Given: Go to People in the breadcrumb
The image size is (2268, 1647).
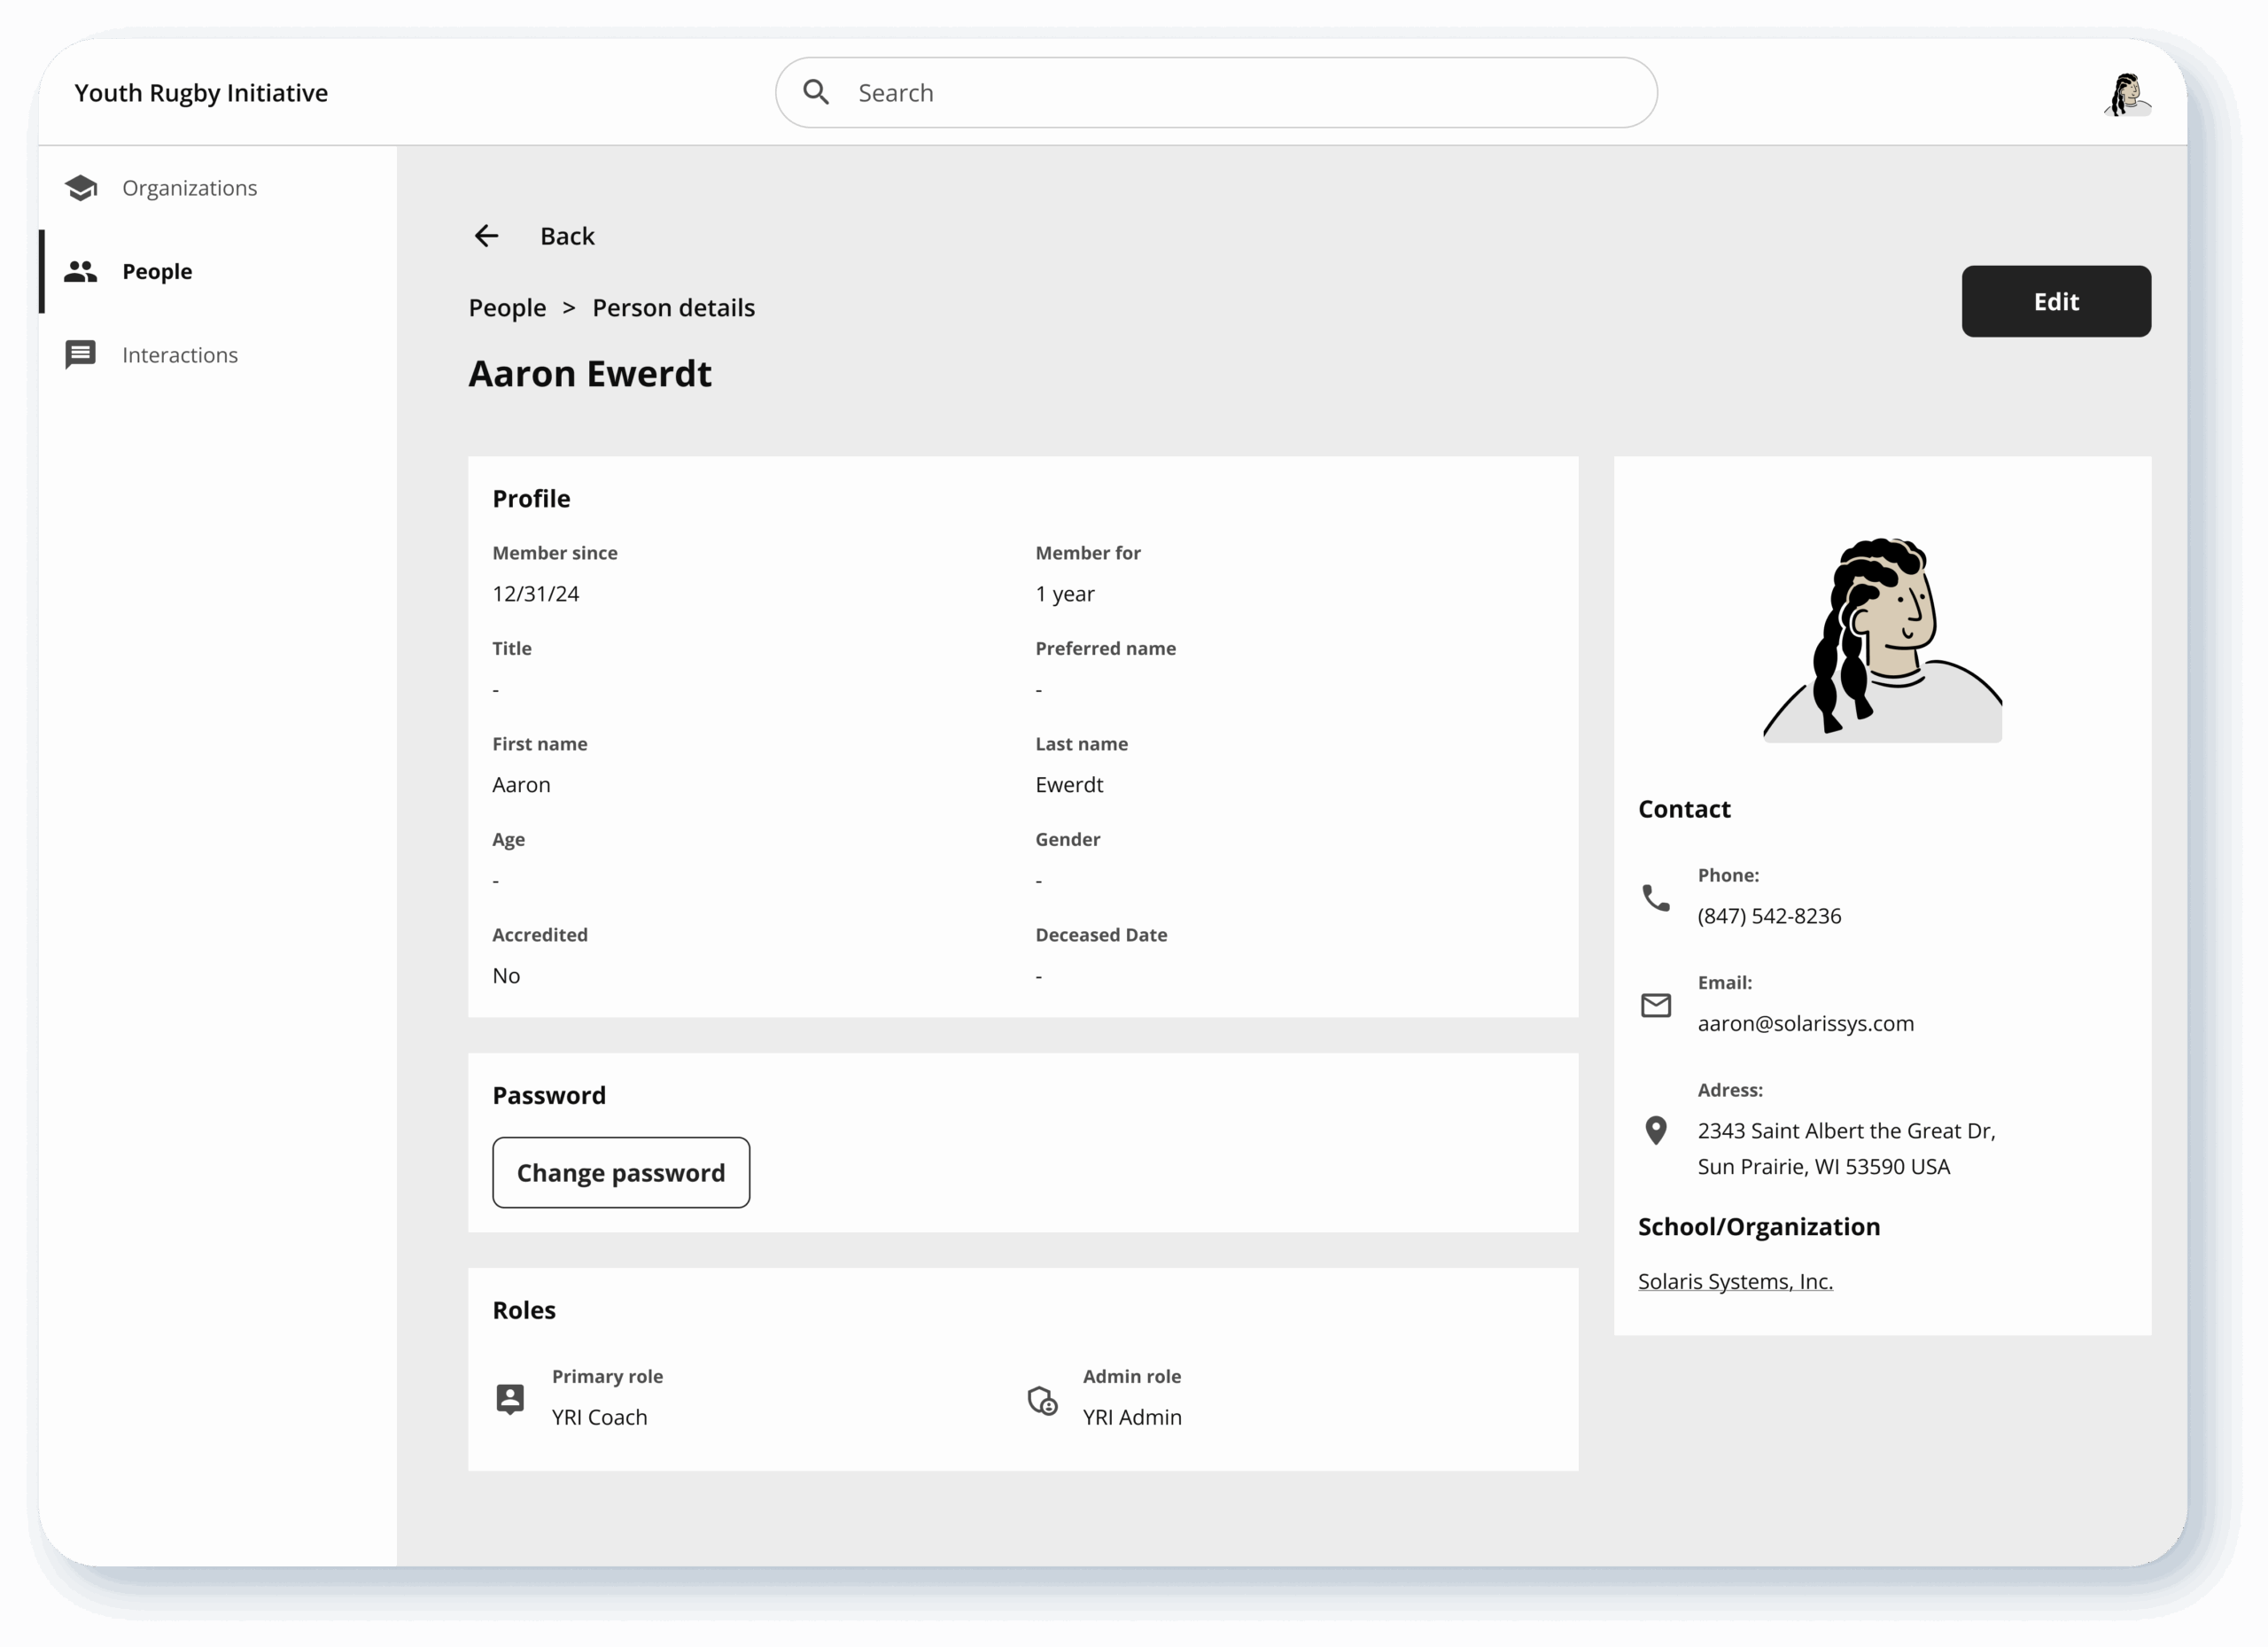Looking at the screenshot, I should [x=507, y=308].
